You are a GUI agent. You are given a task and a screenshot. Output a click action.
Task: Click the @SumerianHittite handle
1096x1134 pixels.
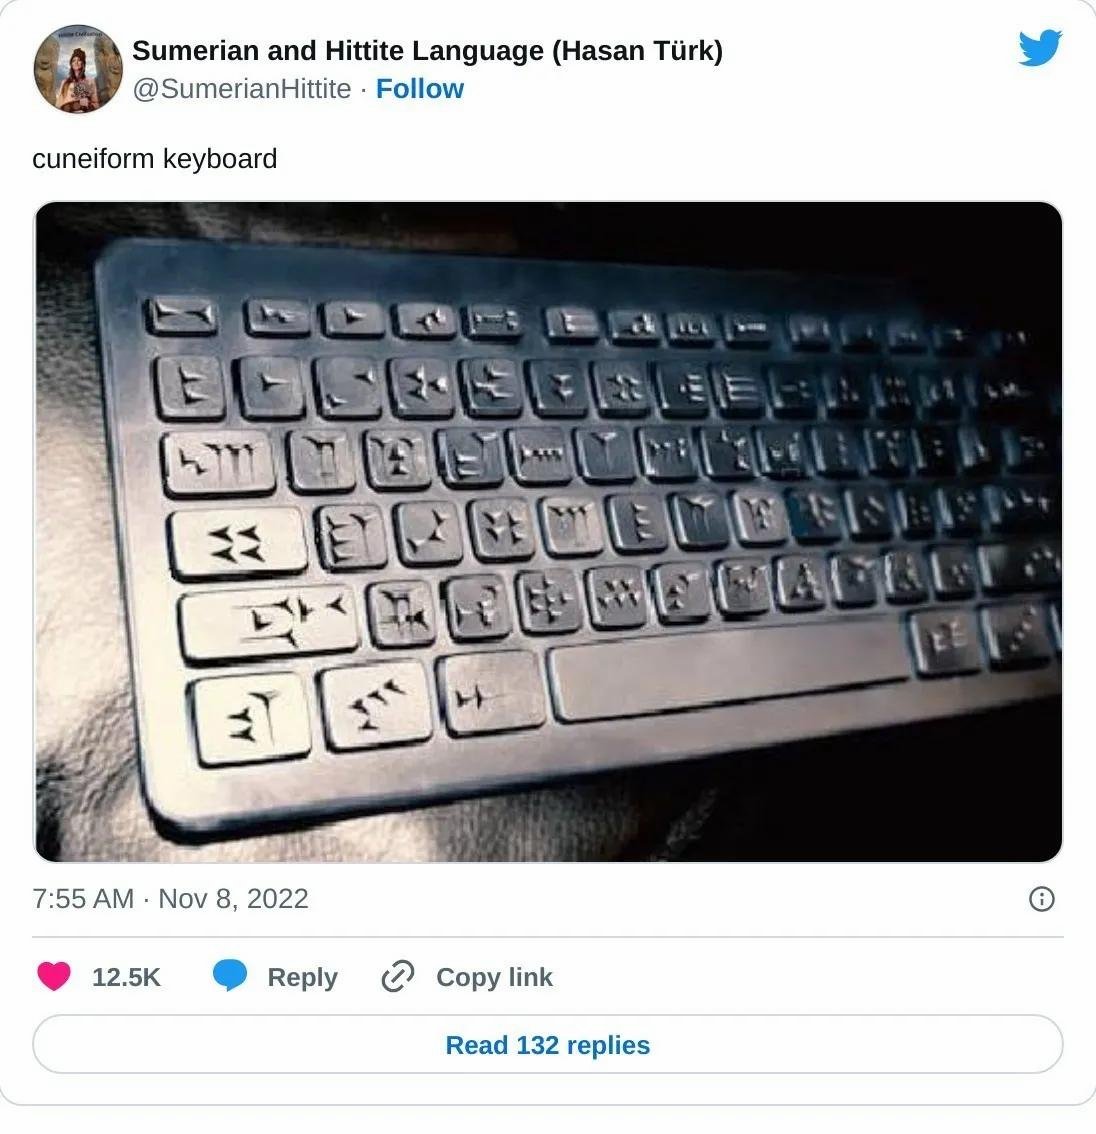[242, 89]
